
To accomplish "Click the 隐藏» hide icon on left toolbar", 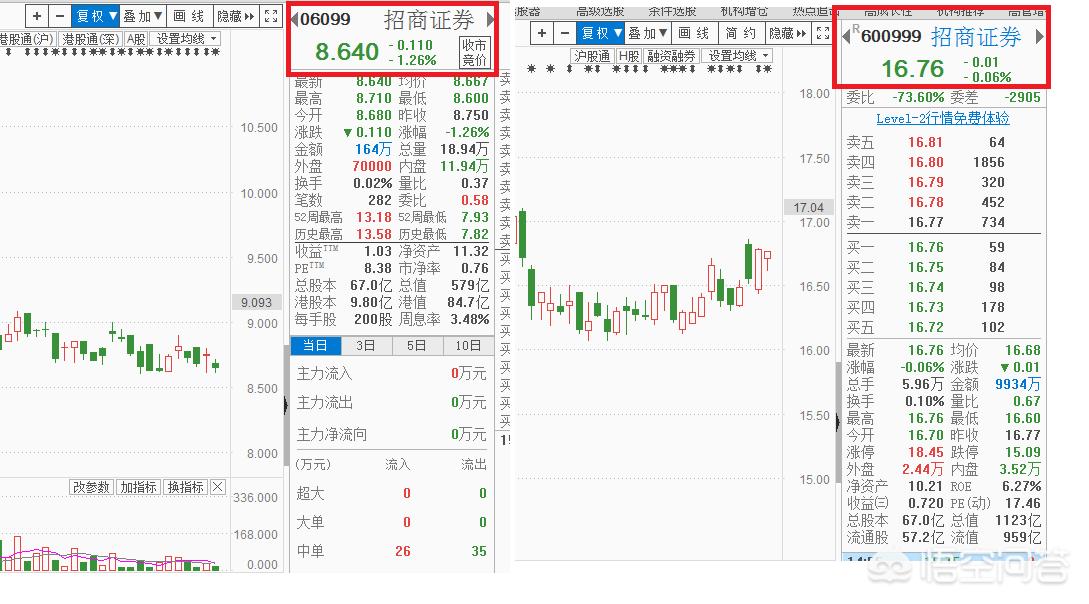I will [233, 16].
